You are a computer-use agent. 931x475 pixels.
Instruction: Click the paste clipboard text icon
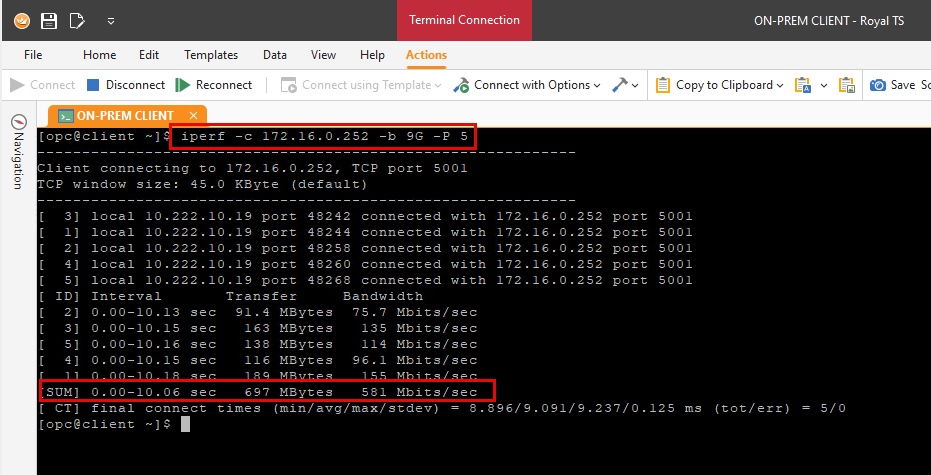[802, 85]
